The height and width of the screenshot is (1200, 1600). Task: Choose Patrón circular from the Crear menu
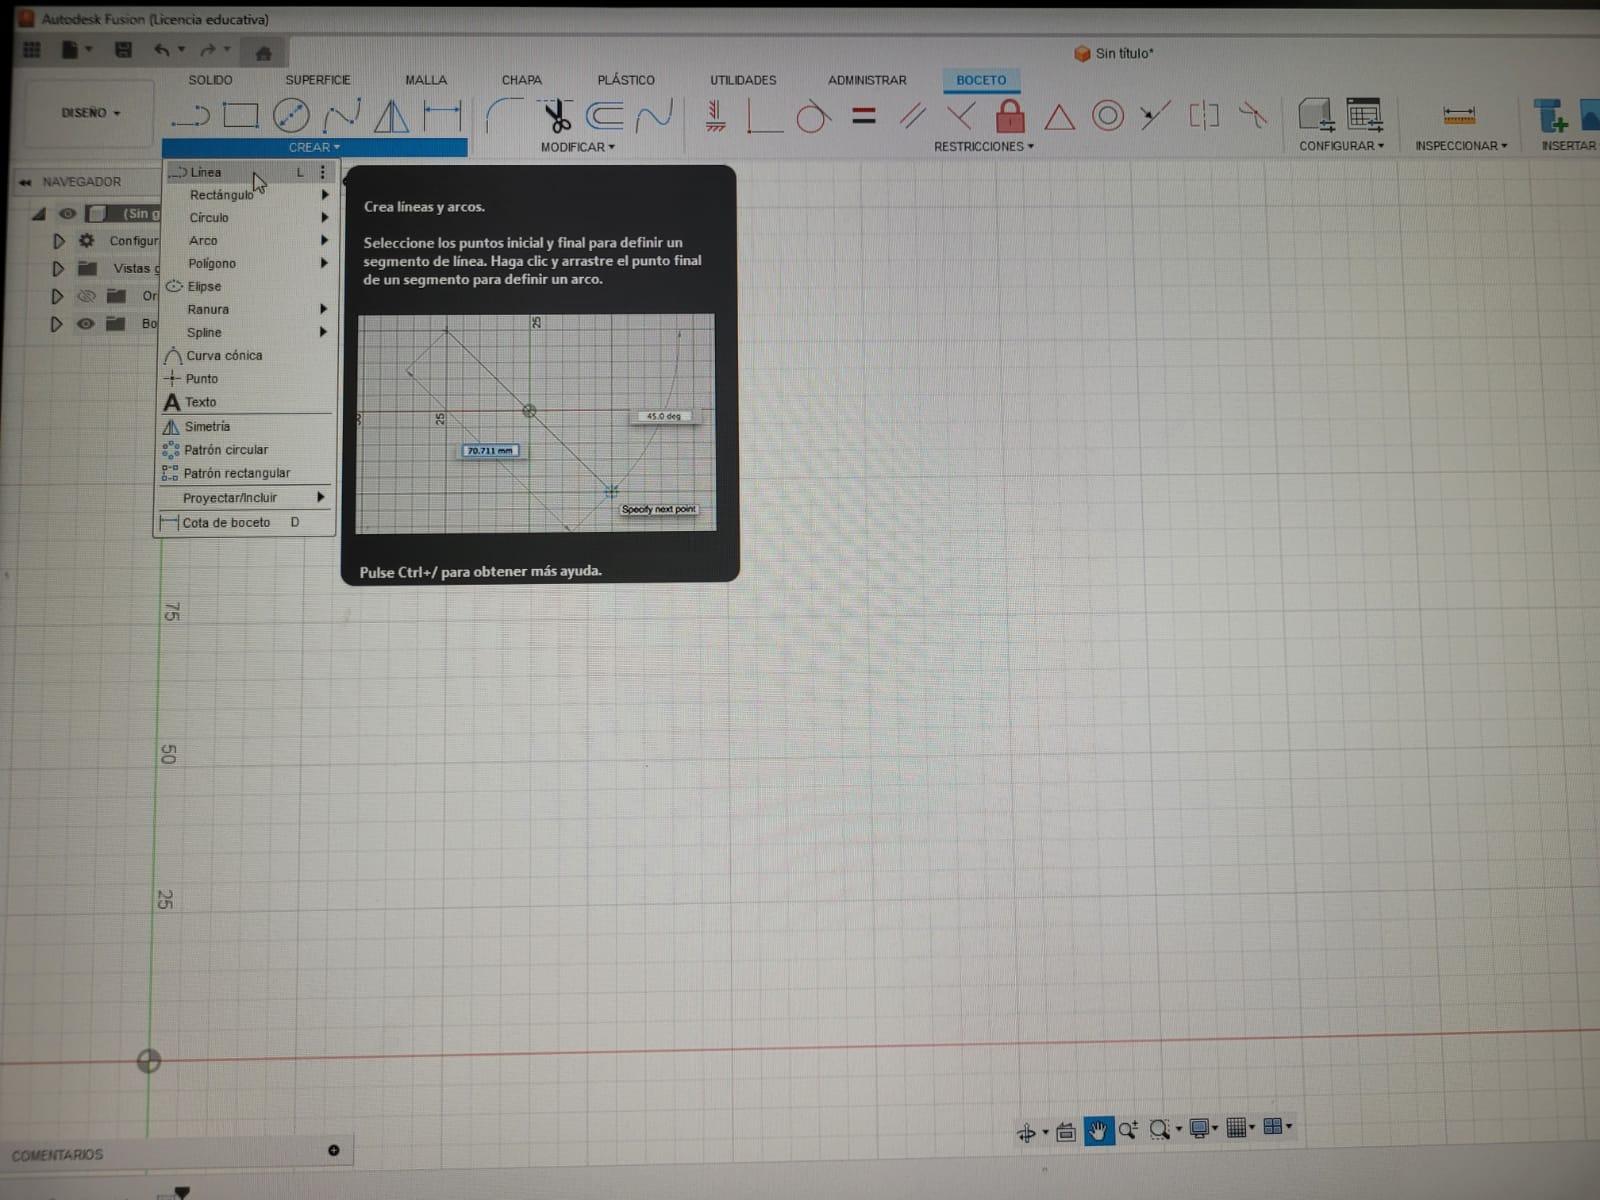click(244, 450)
